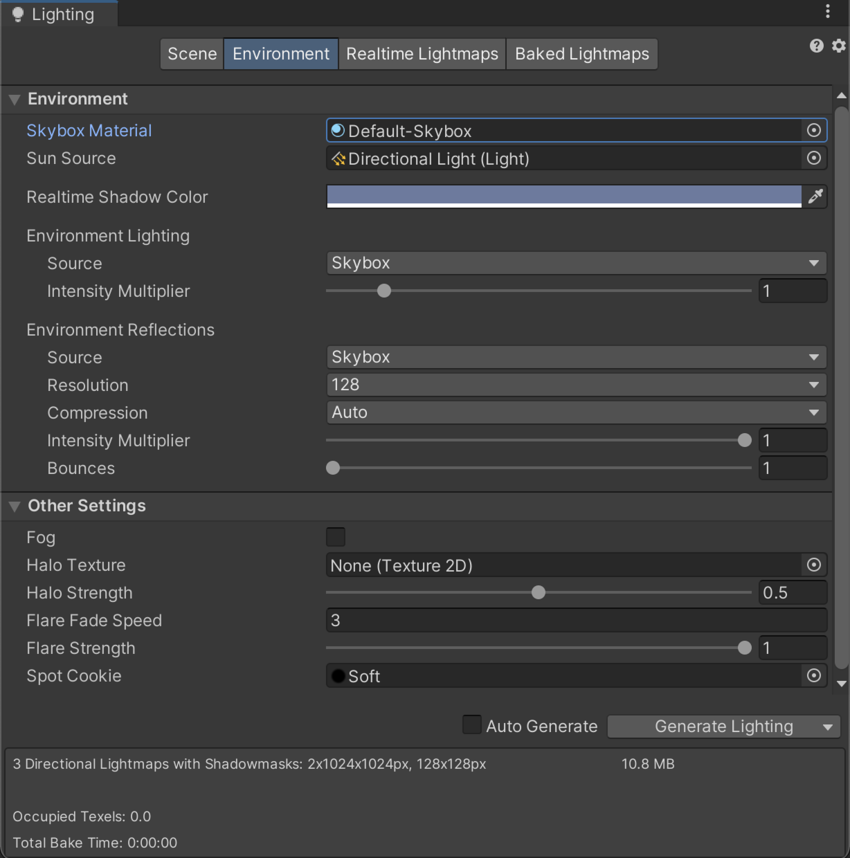Viewport: 850px width, 858px height.
Task: Open object picker for Halo Texture
Action: tap(814, 565)
